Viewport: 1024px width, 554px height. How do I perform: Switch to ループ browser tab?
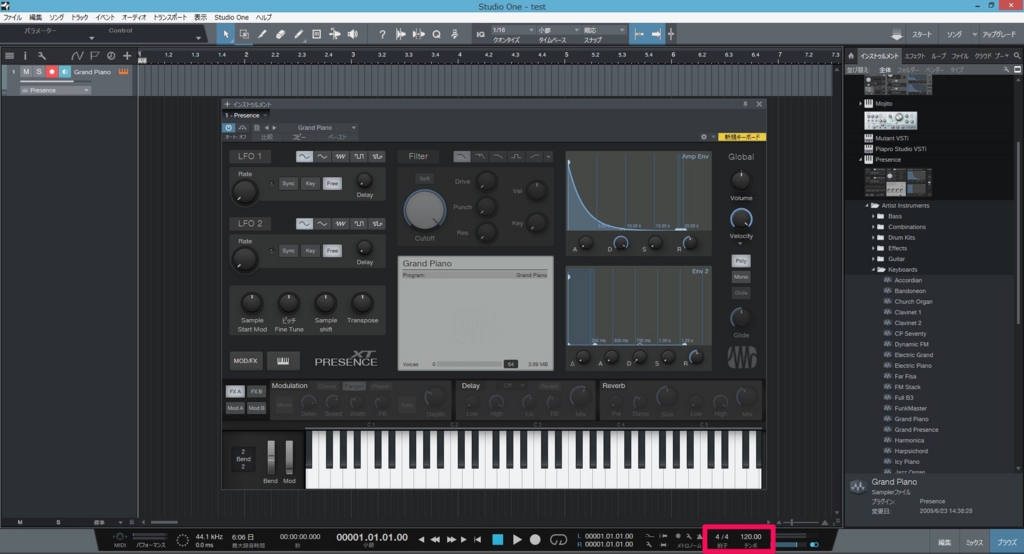click(x=938, y=56)
